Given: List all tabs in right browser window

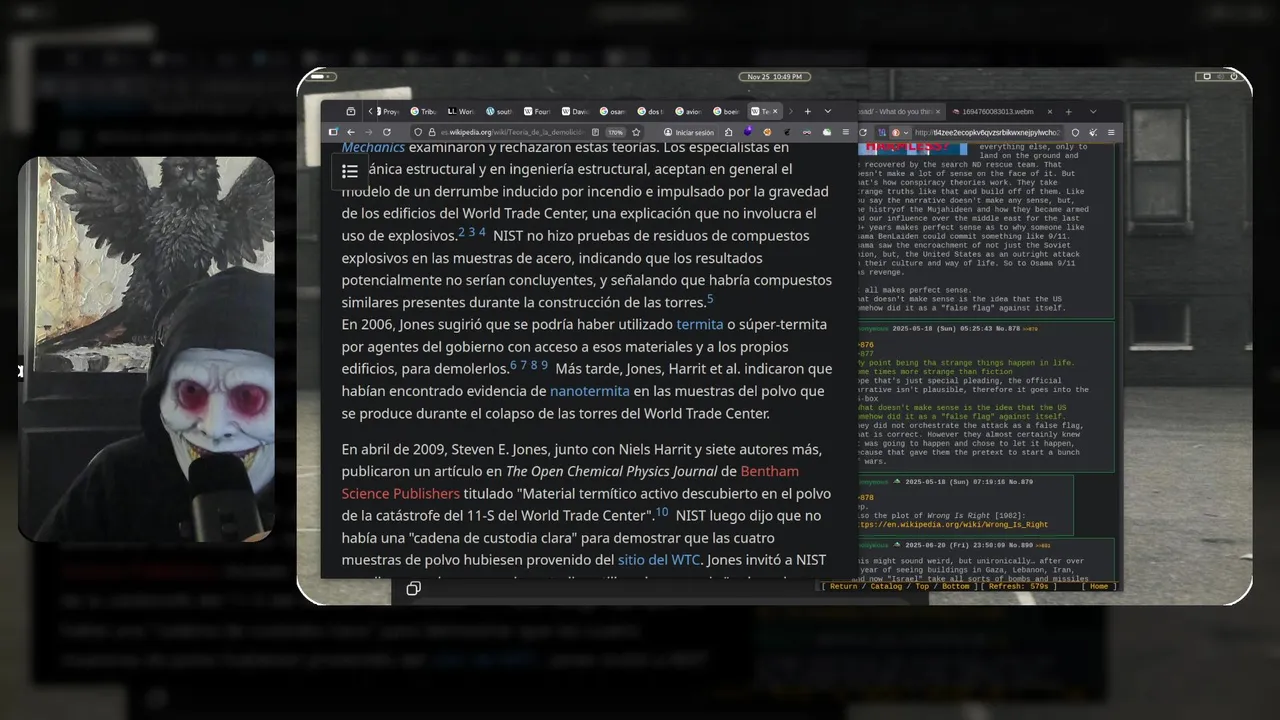Looking at the screenshot, I should tap(1093, 111).
